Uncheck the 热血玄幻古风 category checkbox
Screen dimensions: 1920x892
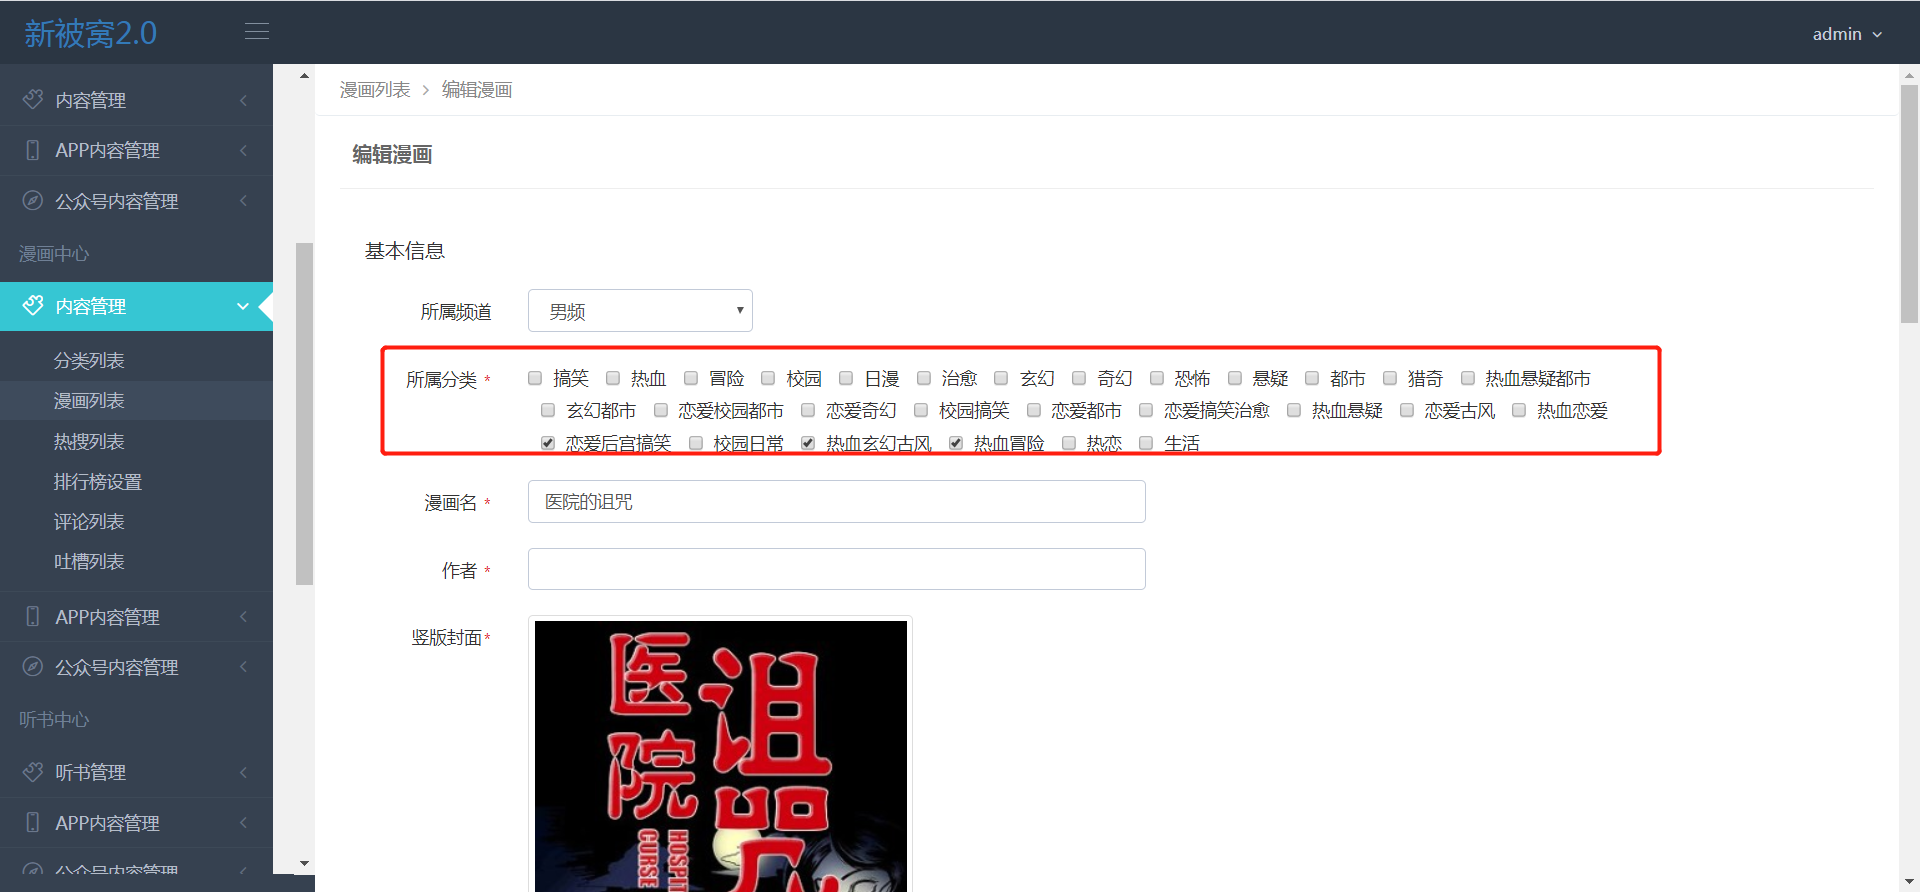tap(808, 443)
